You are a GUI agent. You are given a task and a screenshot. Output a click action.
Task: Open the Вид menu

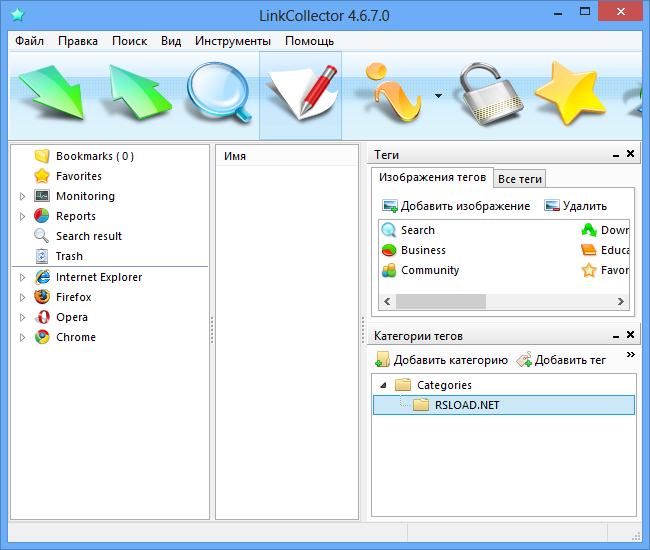[171, 41]
